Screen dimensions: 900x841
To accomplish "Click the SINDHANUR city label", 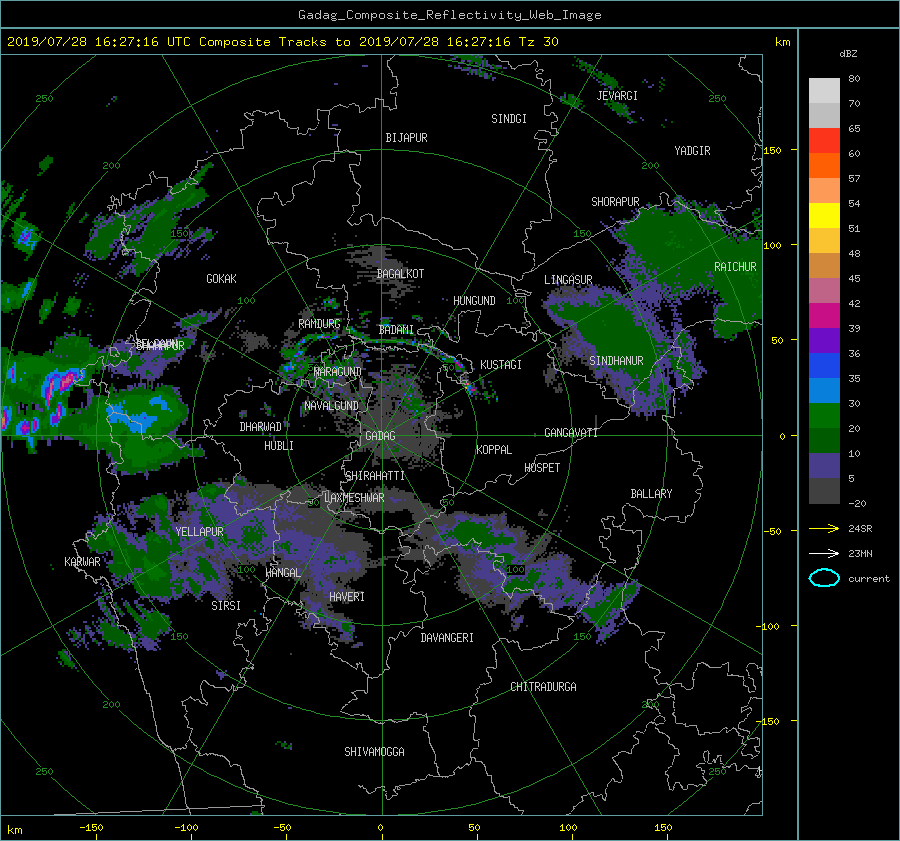I will 616,361.
